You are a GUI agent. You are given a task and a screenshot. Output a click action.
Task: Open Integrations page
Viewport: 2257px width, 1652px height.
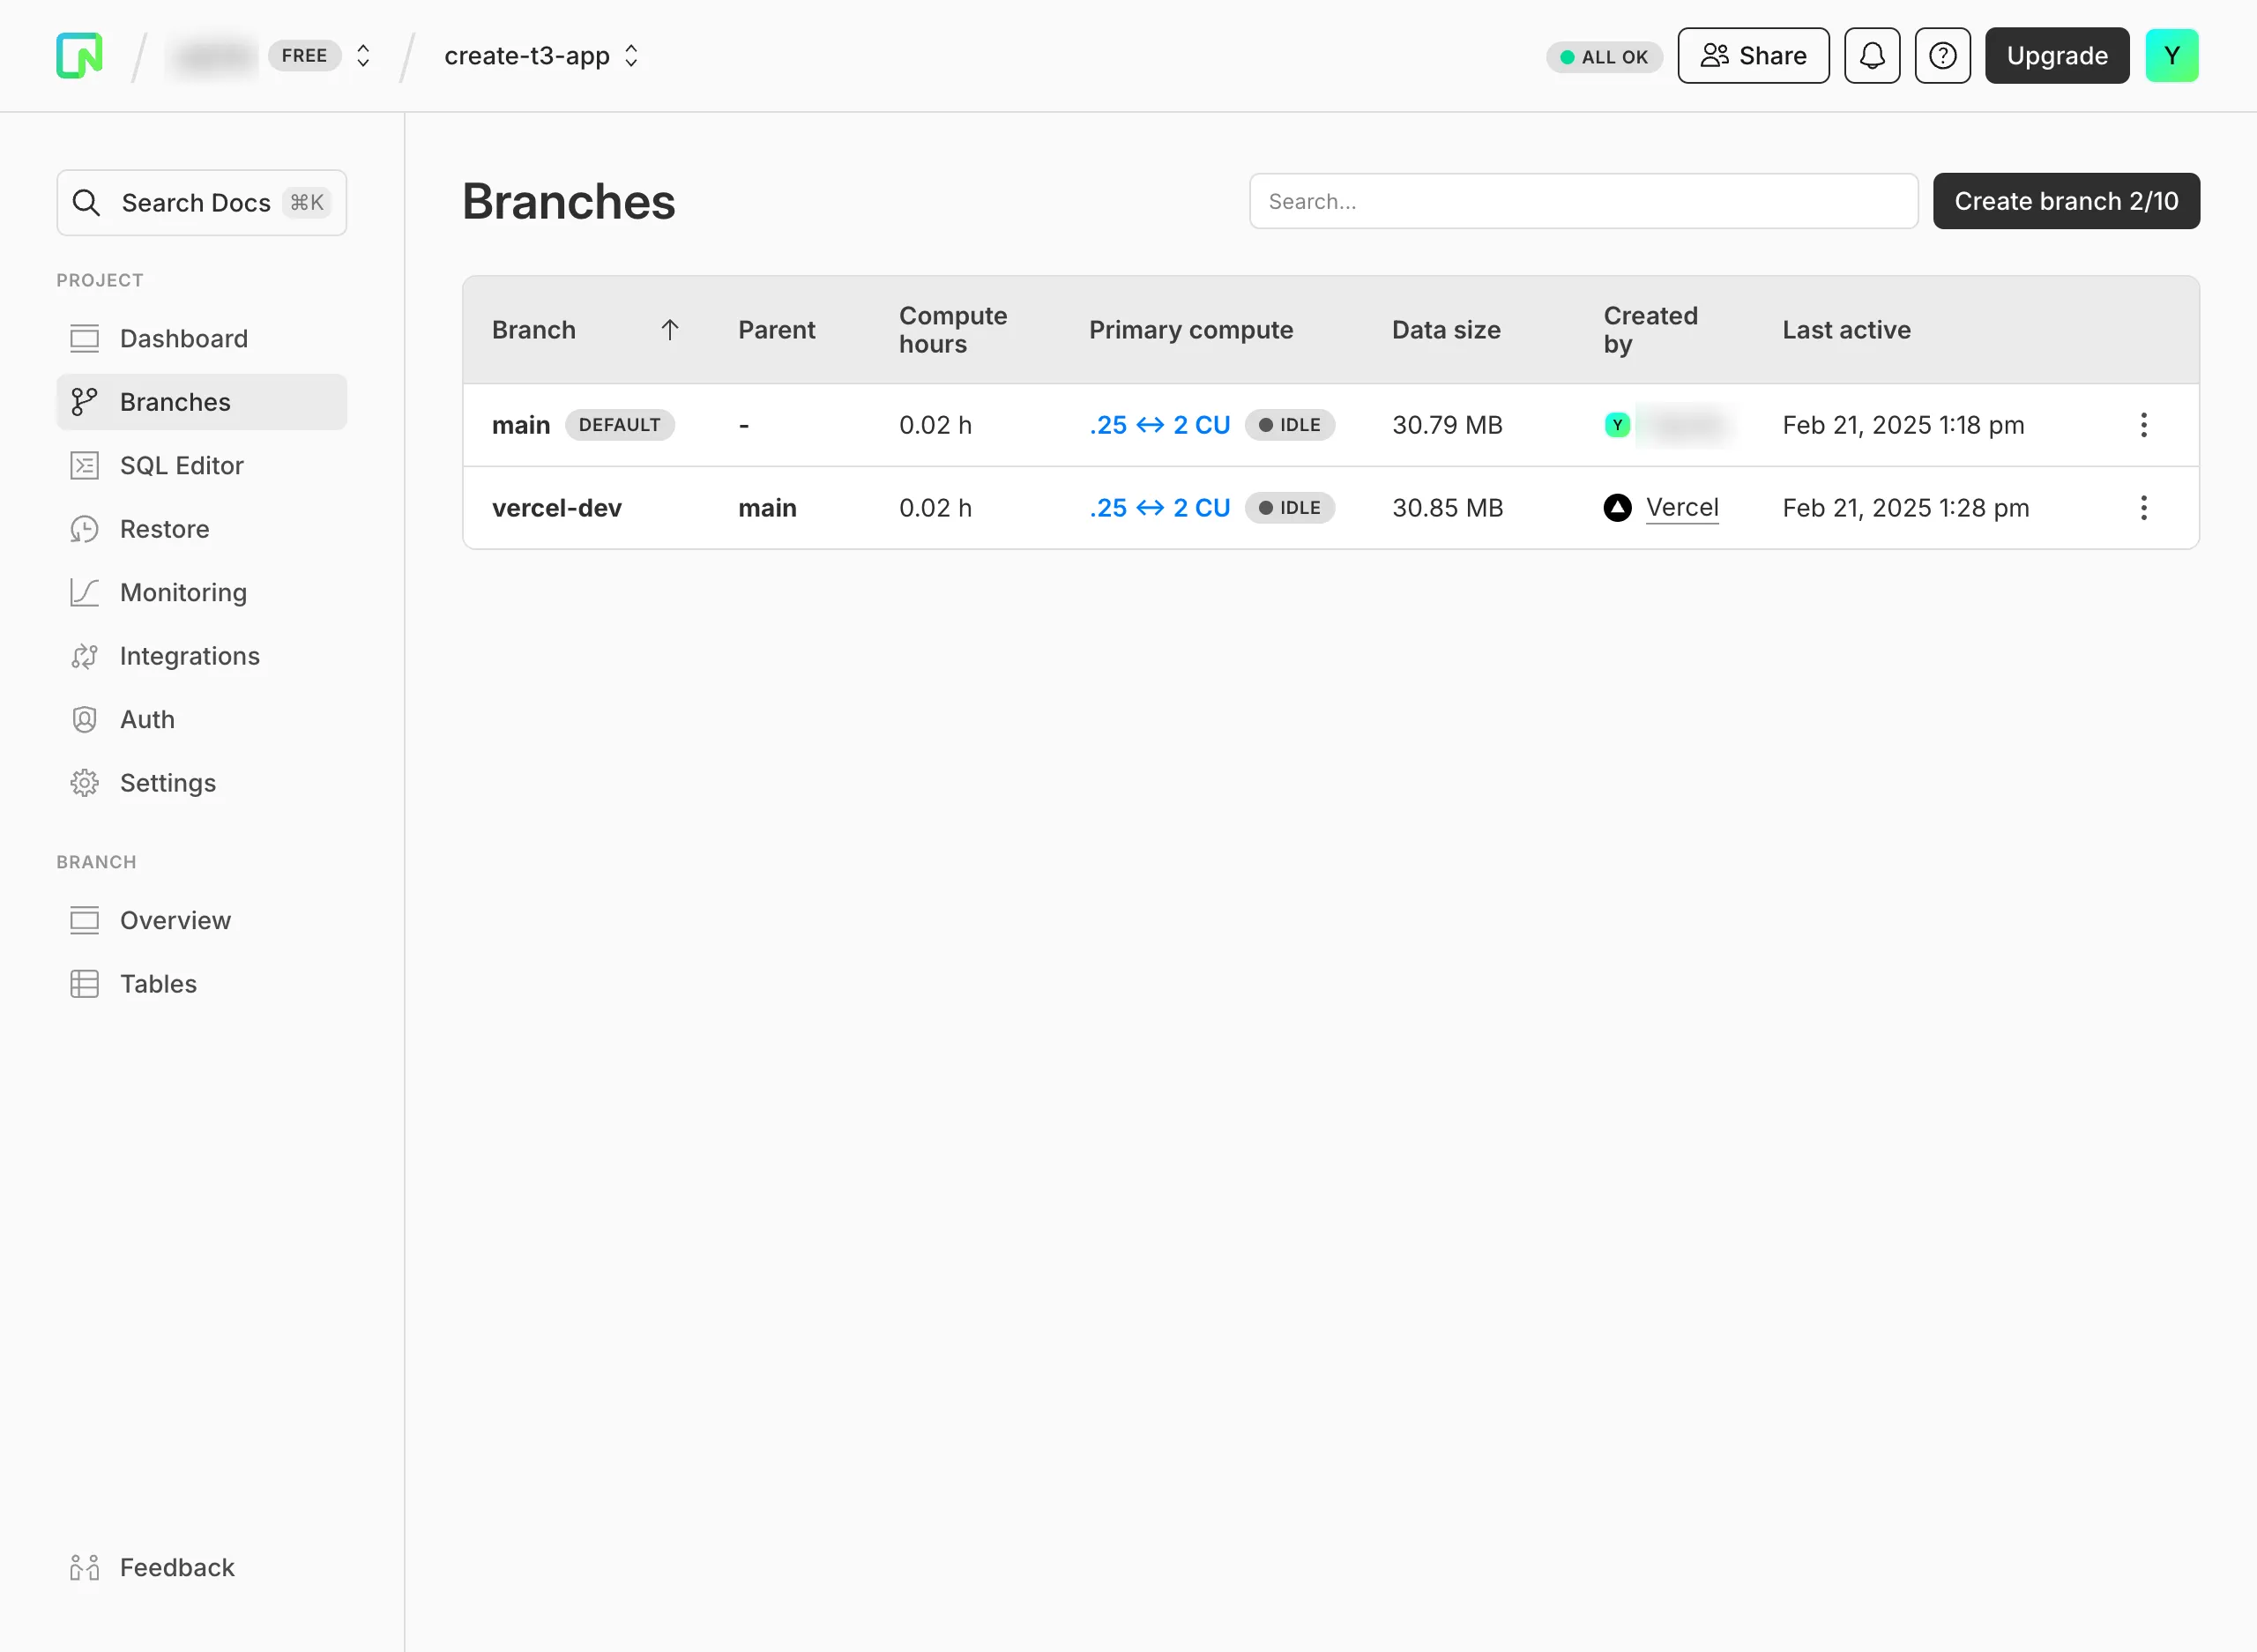tap(202, 656)
